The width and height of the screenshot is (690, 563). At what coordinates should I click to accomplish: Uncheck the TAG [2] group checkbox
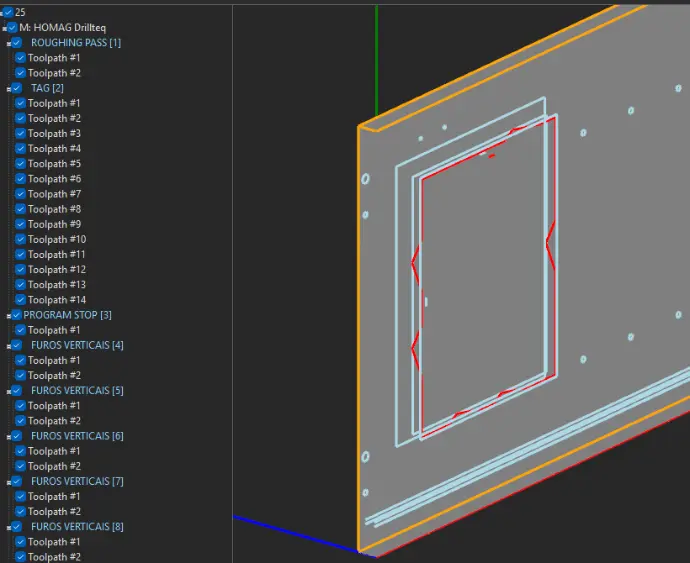pyautogui.click(x=16, y=88)
